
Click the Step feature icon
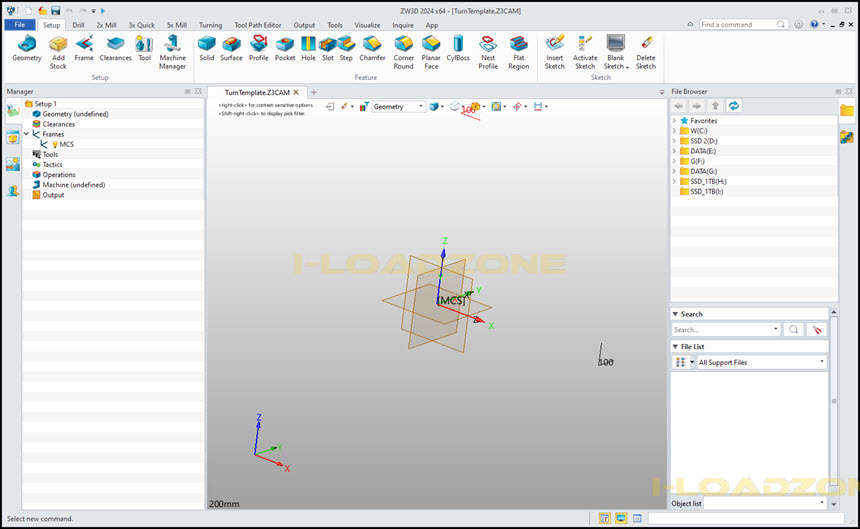click(346, 49)
